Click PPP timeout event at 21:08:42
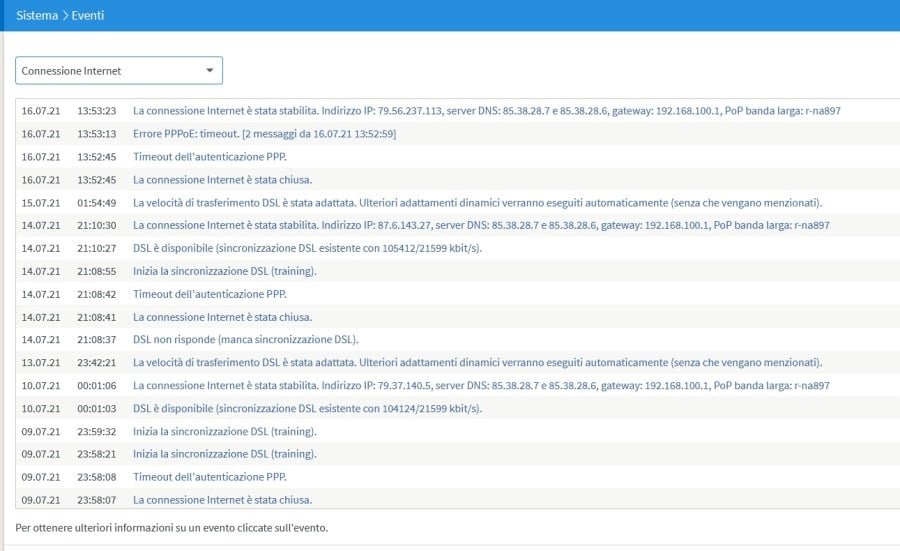900x551 pixels. (x=210, y=294)
